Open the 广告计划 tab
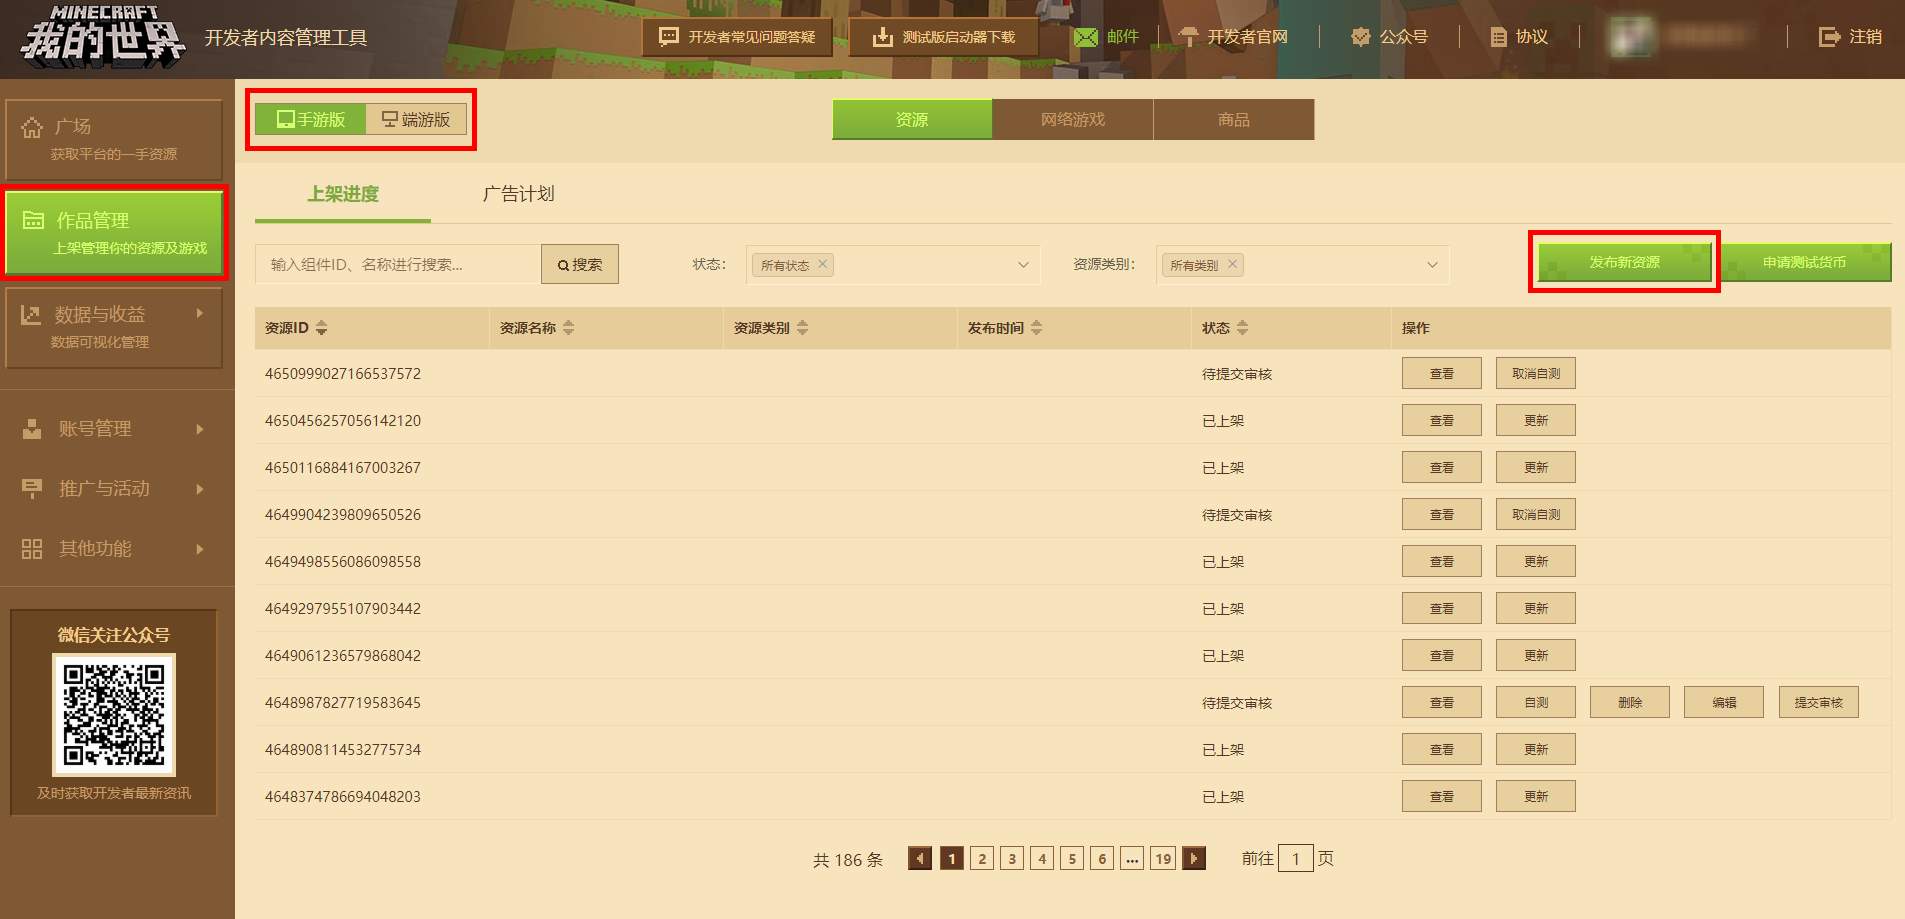 [x=518, y=194]
